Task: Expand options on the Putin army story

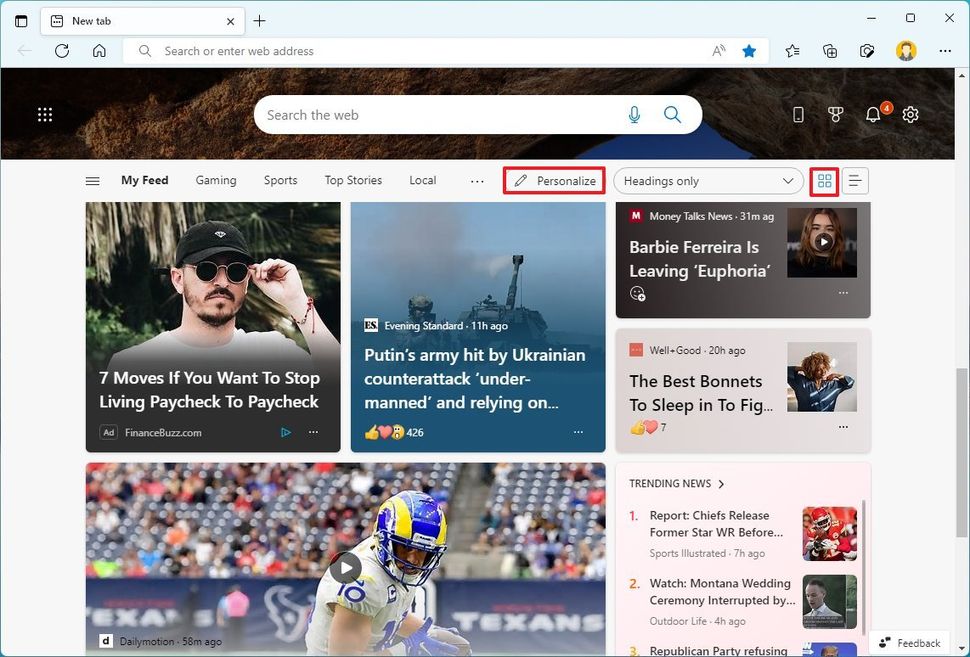Action: (x=578, y=432)
